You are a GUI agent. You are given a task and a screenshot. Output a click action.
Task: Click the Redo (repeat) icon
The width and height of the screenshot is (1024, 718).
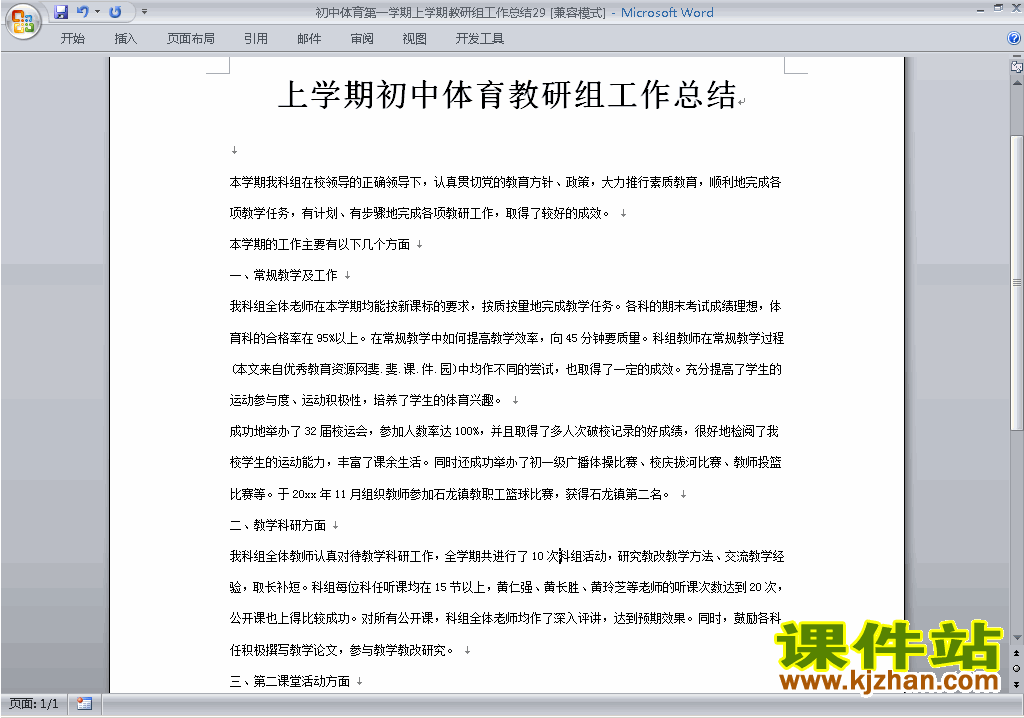click(116, 12)
